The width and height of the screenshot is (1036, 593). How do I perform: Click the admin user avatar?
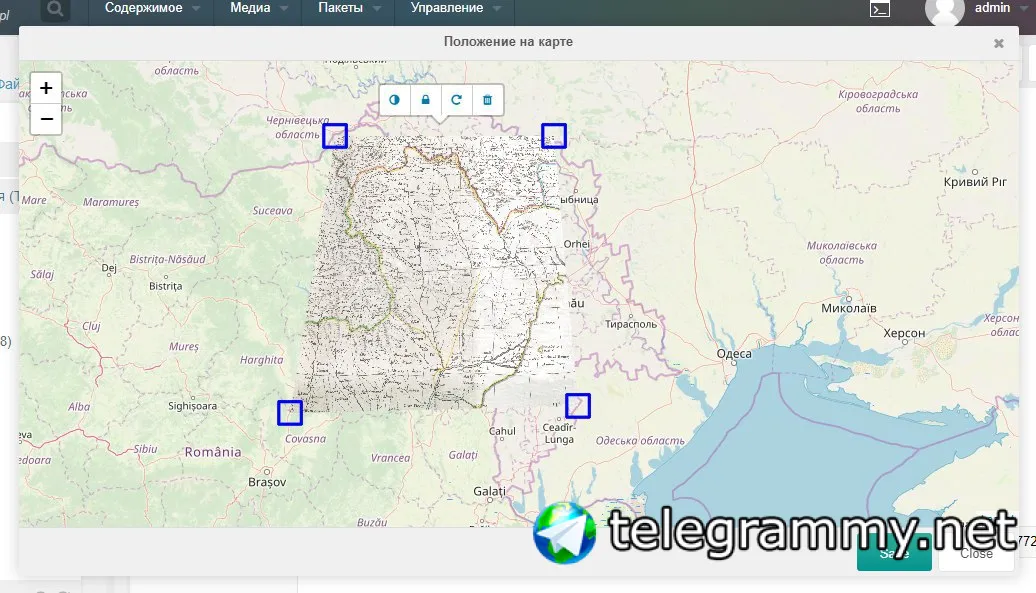tap(945, 11)
